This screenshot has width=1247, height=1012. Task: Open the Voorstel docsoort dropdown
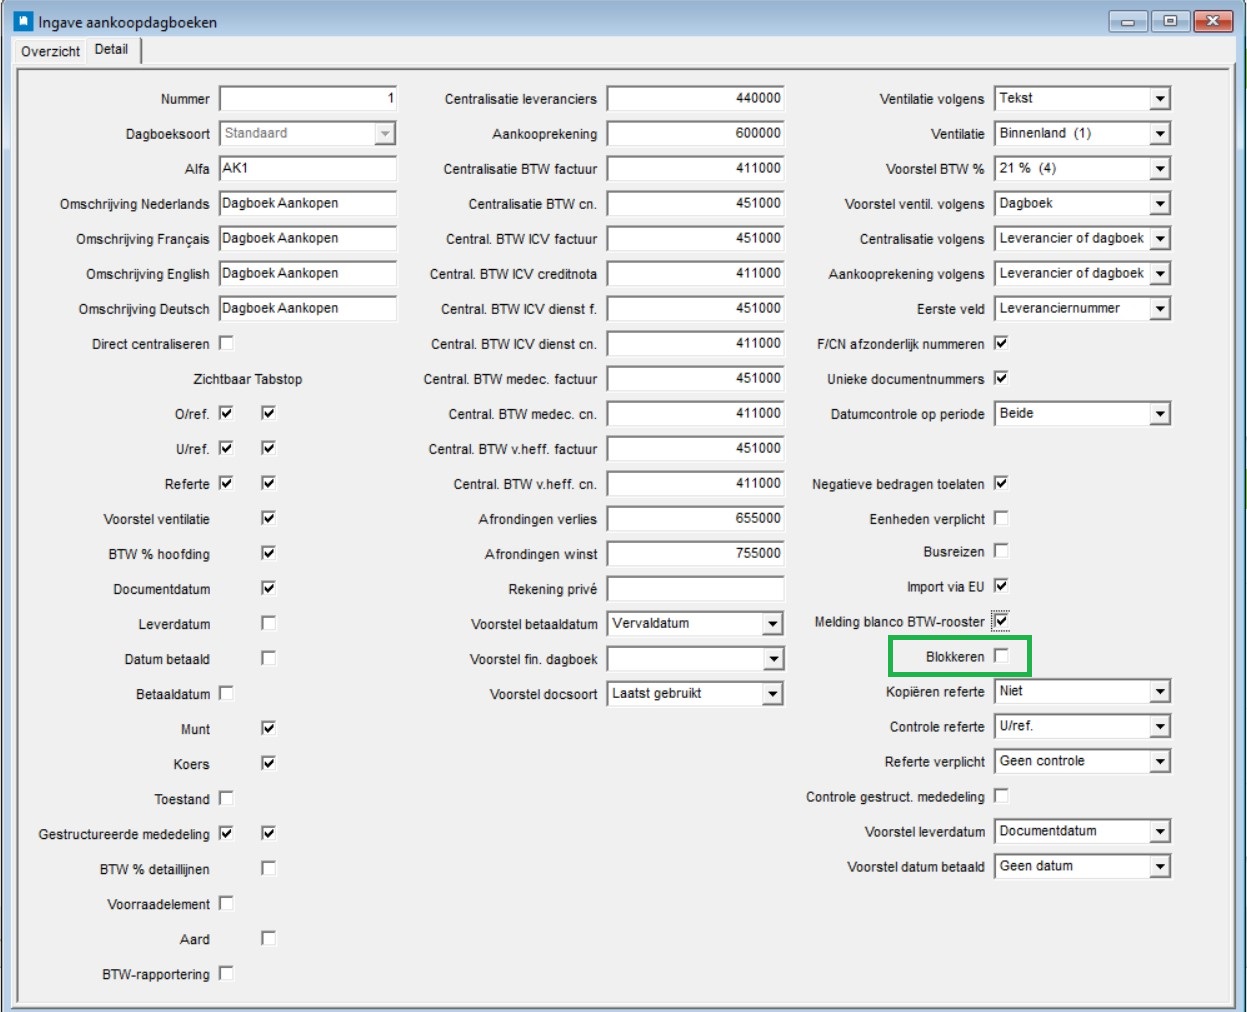click(x=772, y=694)
